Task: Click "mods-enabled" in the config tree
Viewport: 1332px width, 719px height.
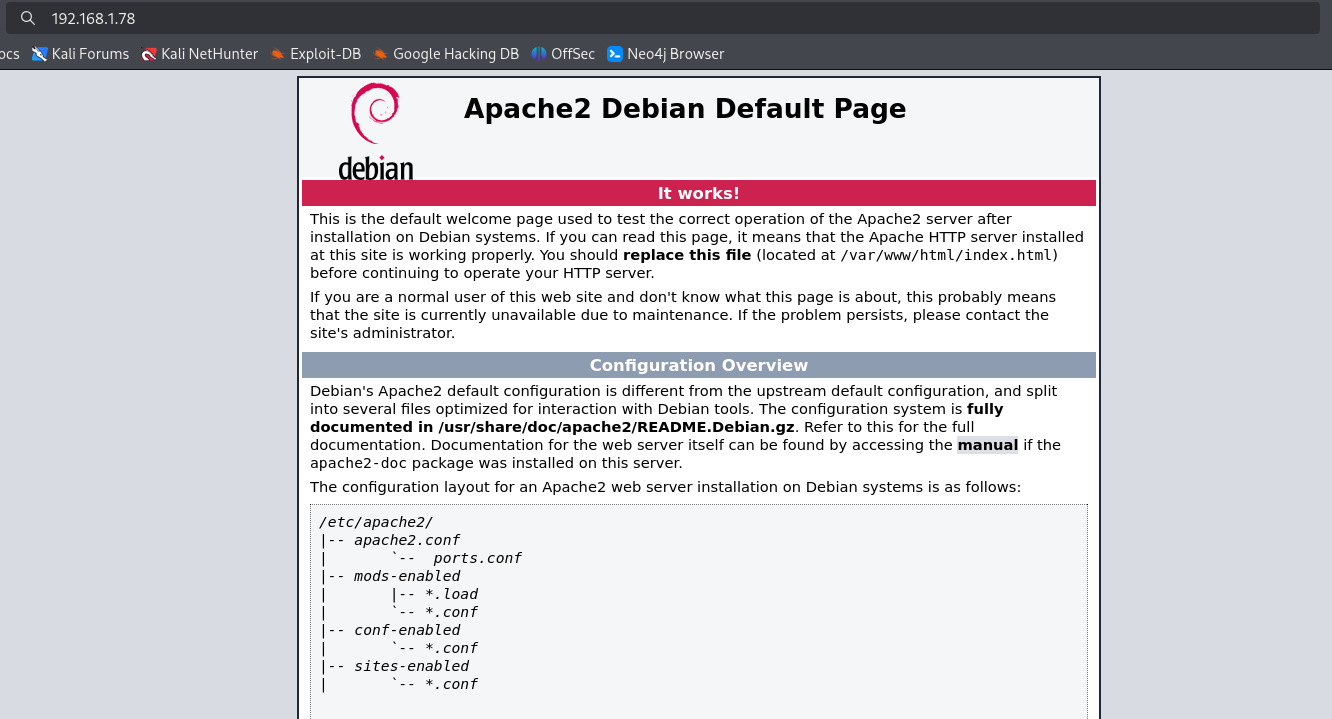Action: click(x=406, y=576)
